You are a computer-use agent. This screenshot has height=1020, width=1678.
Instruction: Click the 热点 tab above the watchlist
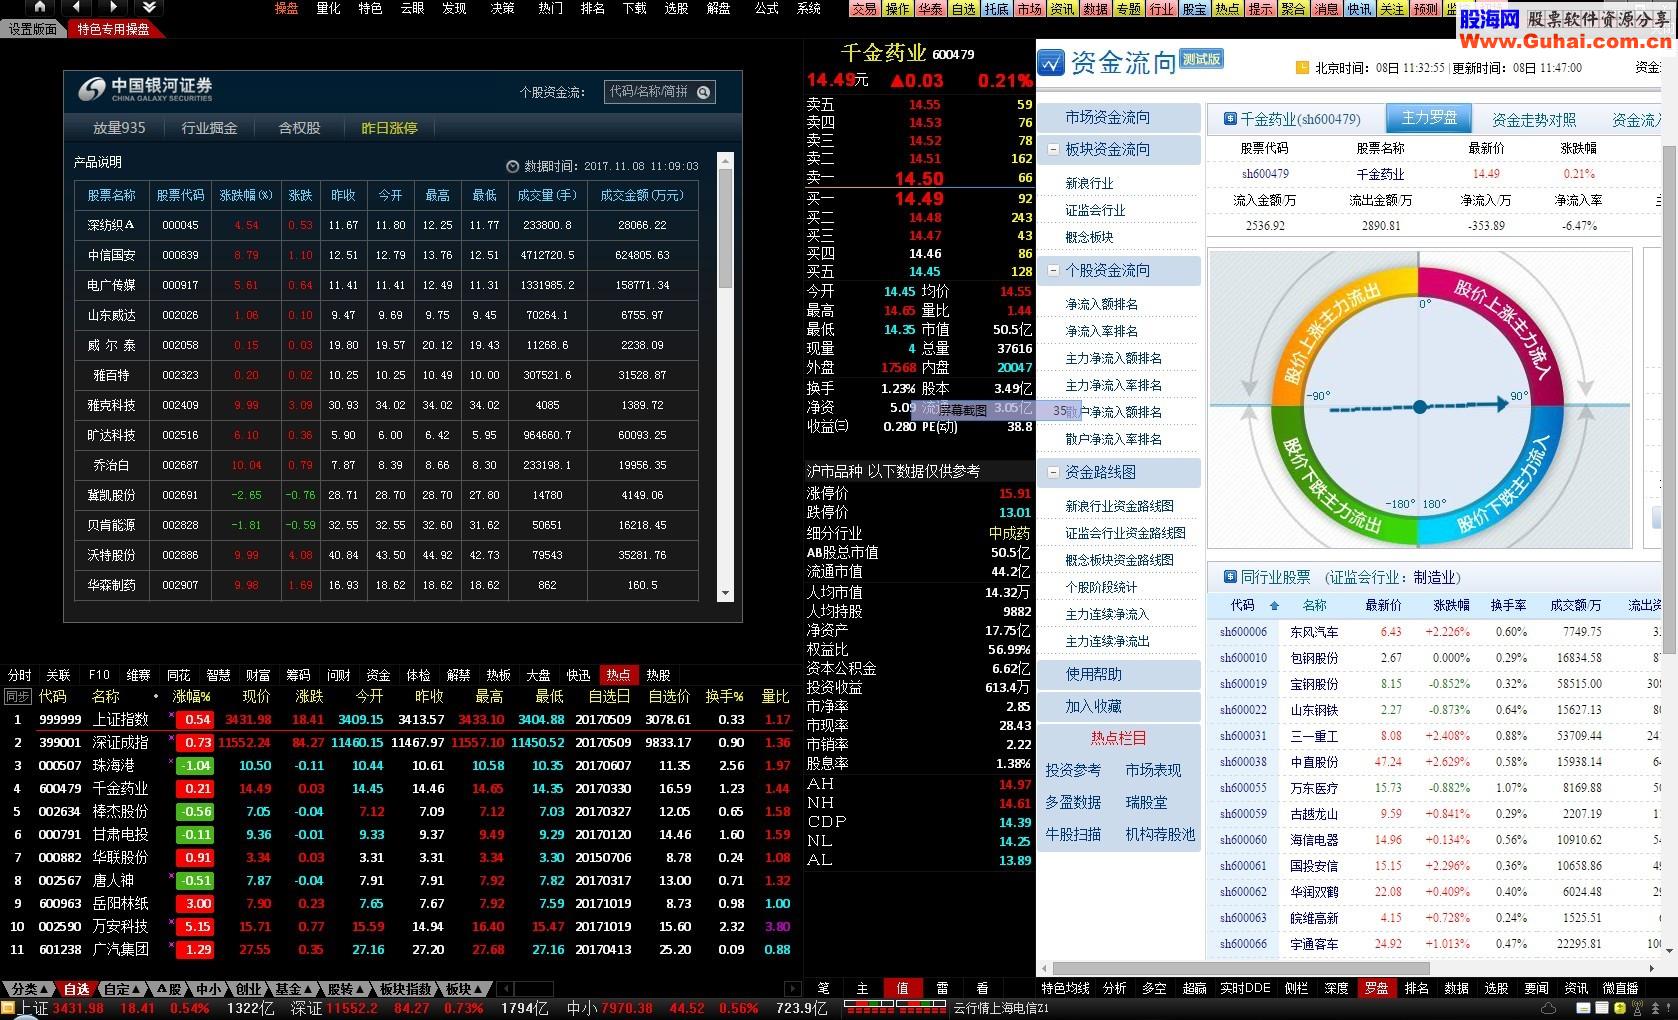pos(618,675)
